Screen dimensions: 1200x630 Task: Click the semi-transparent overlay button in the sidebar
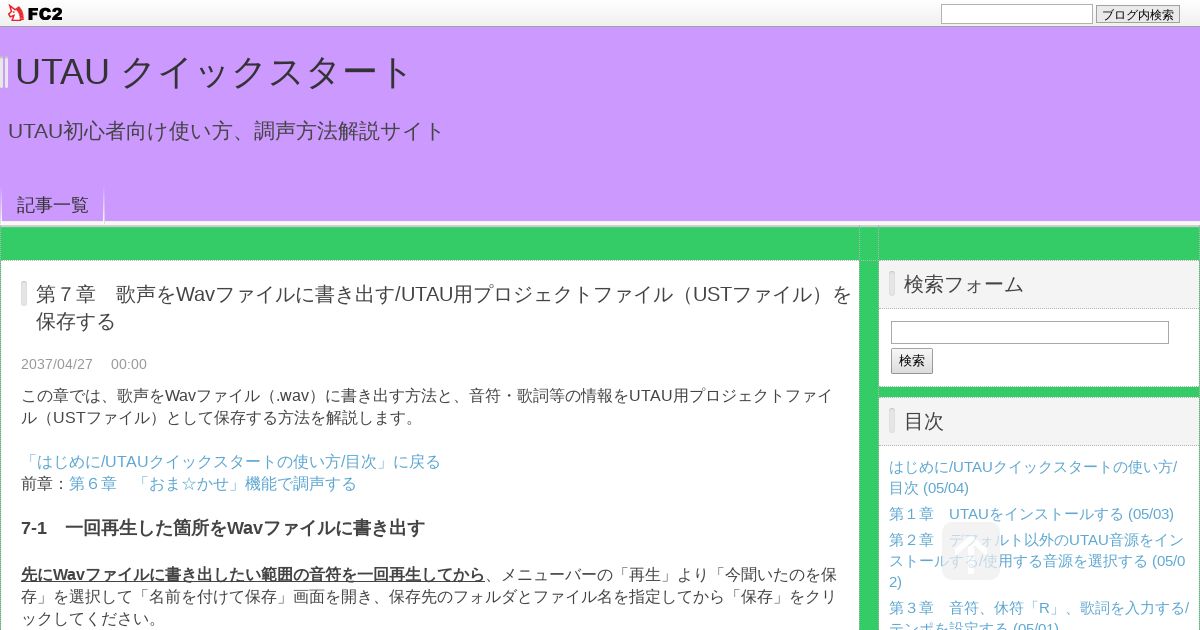tap(971, 551)
